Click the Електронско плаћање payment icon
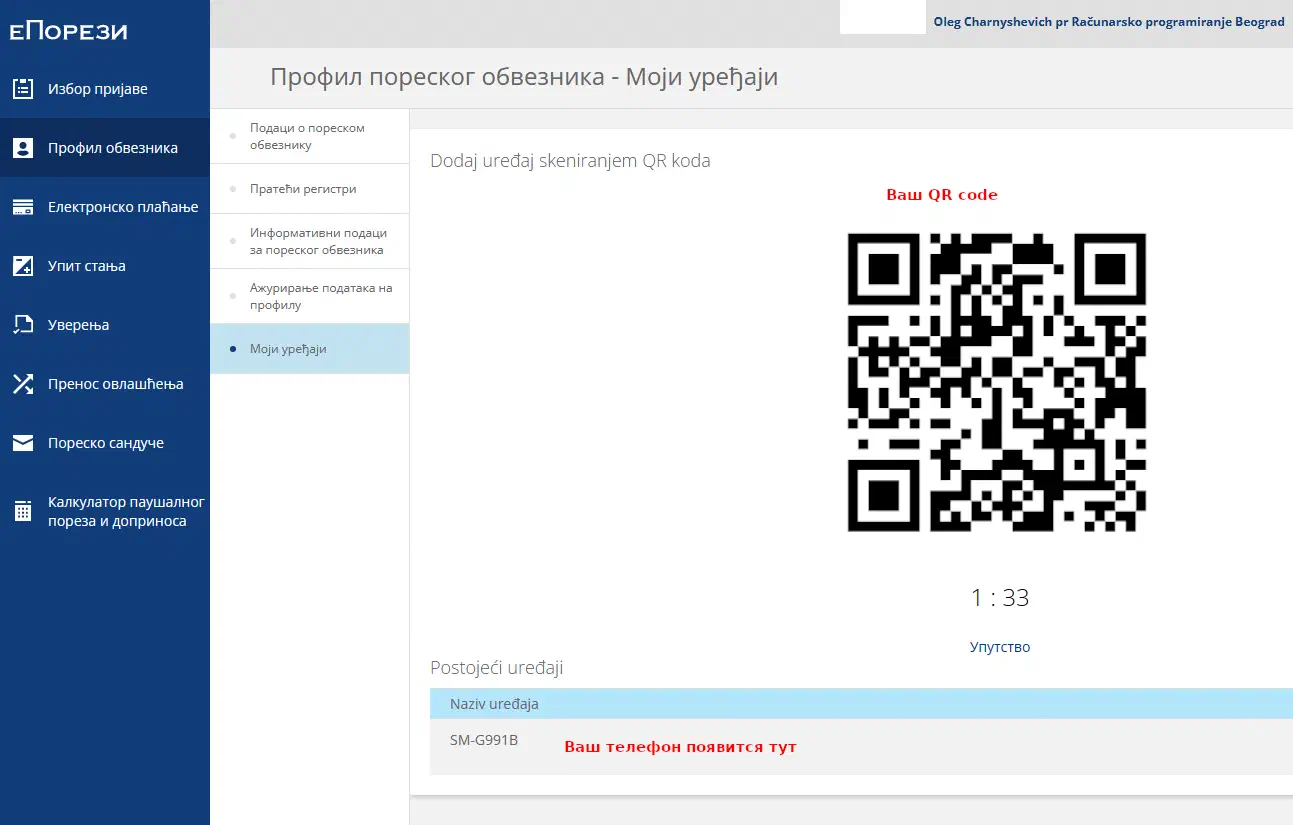The width and height of the screenshot is (1293, 825). [22, 206]
